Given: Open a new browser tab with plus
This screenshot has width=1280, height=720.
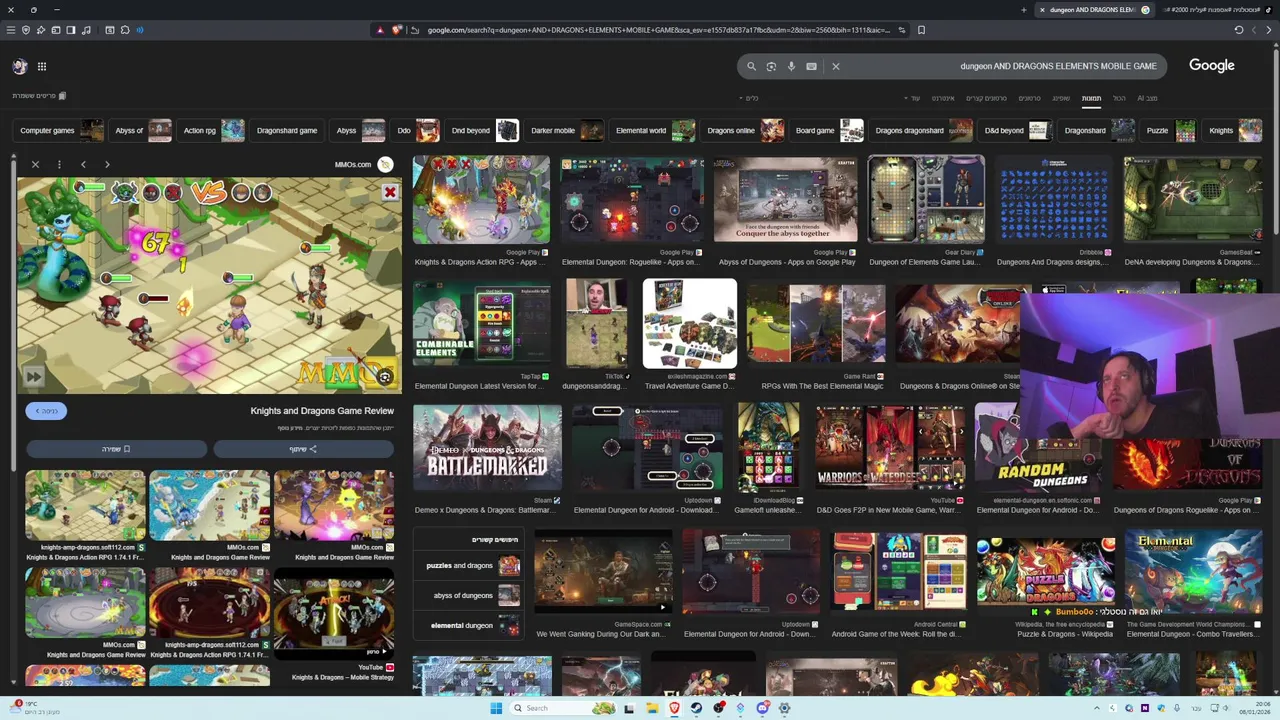Looking at the screenshot, I should [1023, 10].
